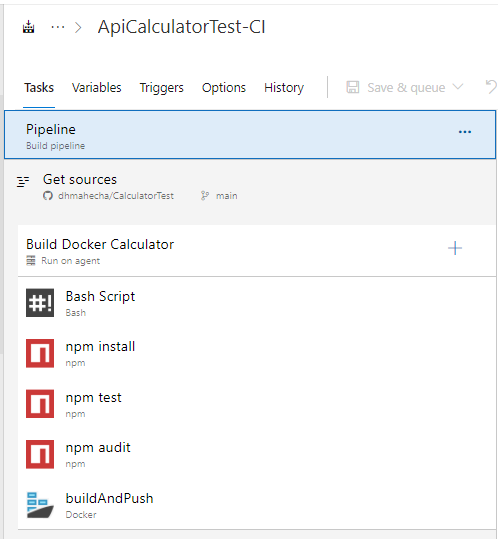Viewport: 498px width, 539px height.
Task: Click the main branch label
Action: click(226, 196)
